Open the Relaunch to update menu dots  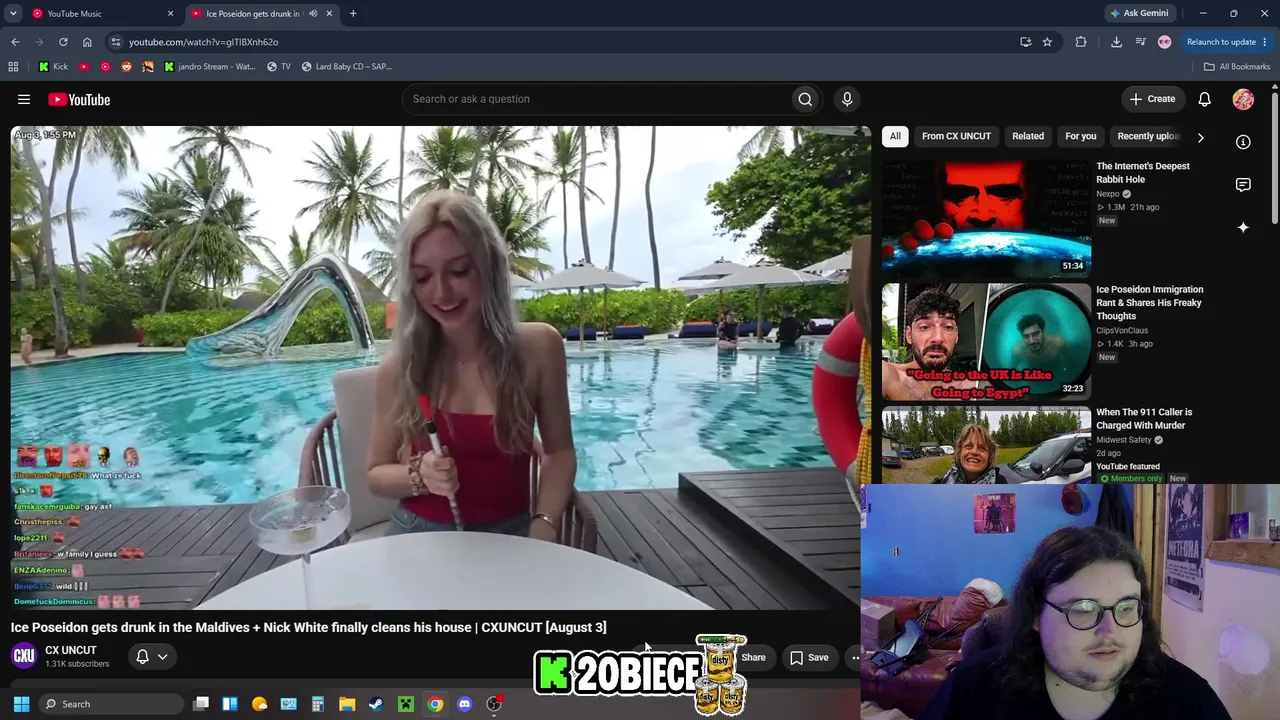pos(1265,42)
